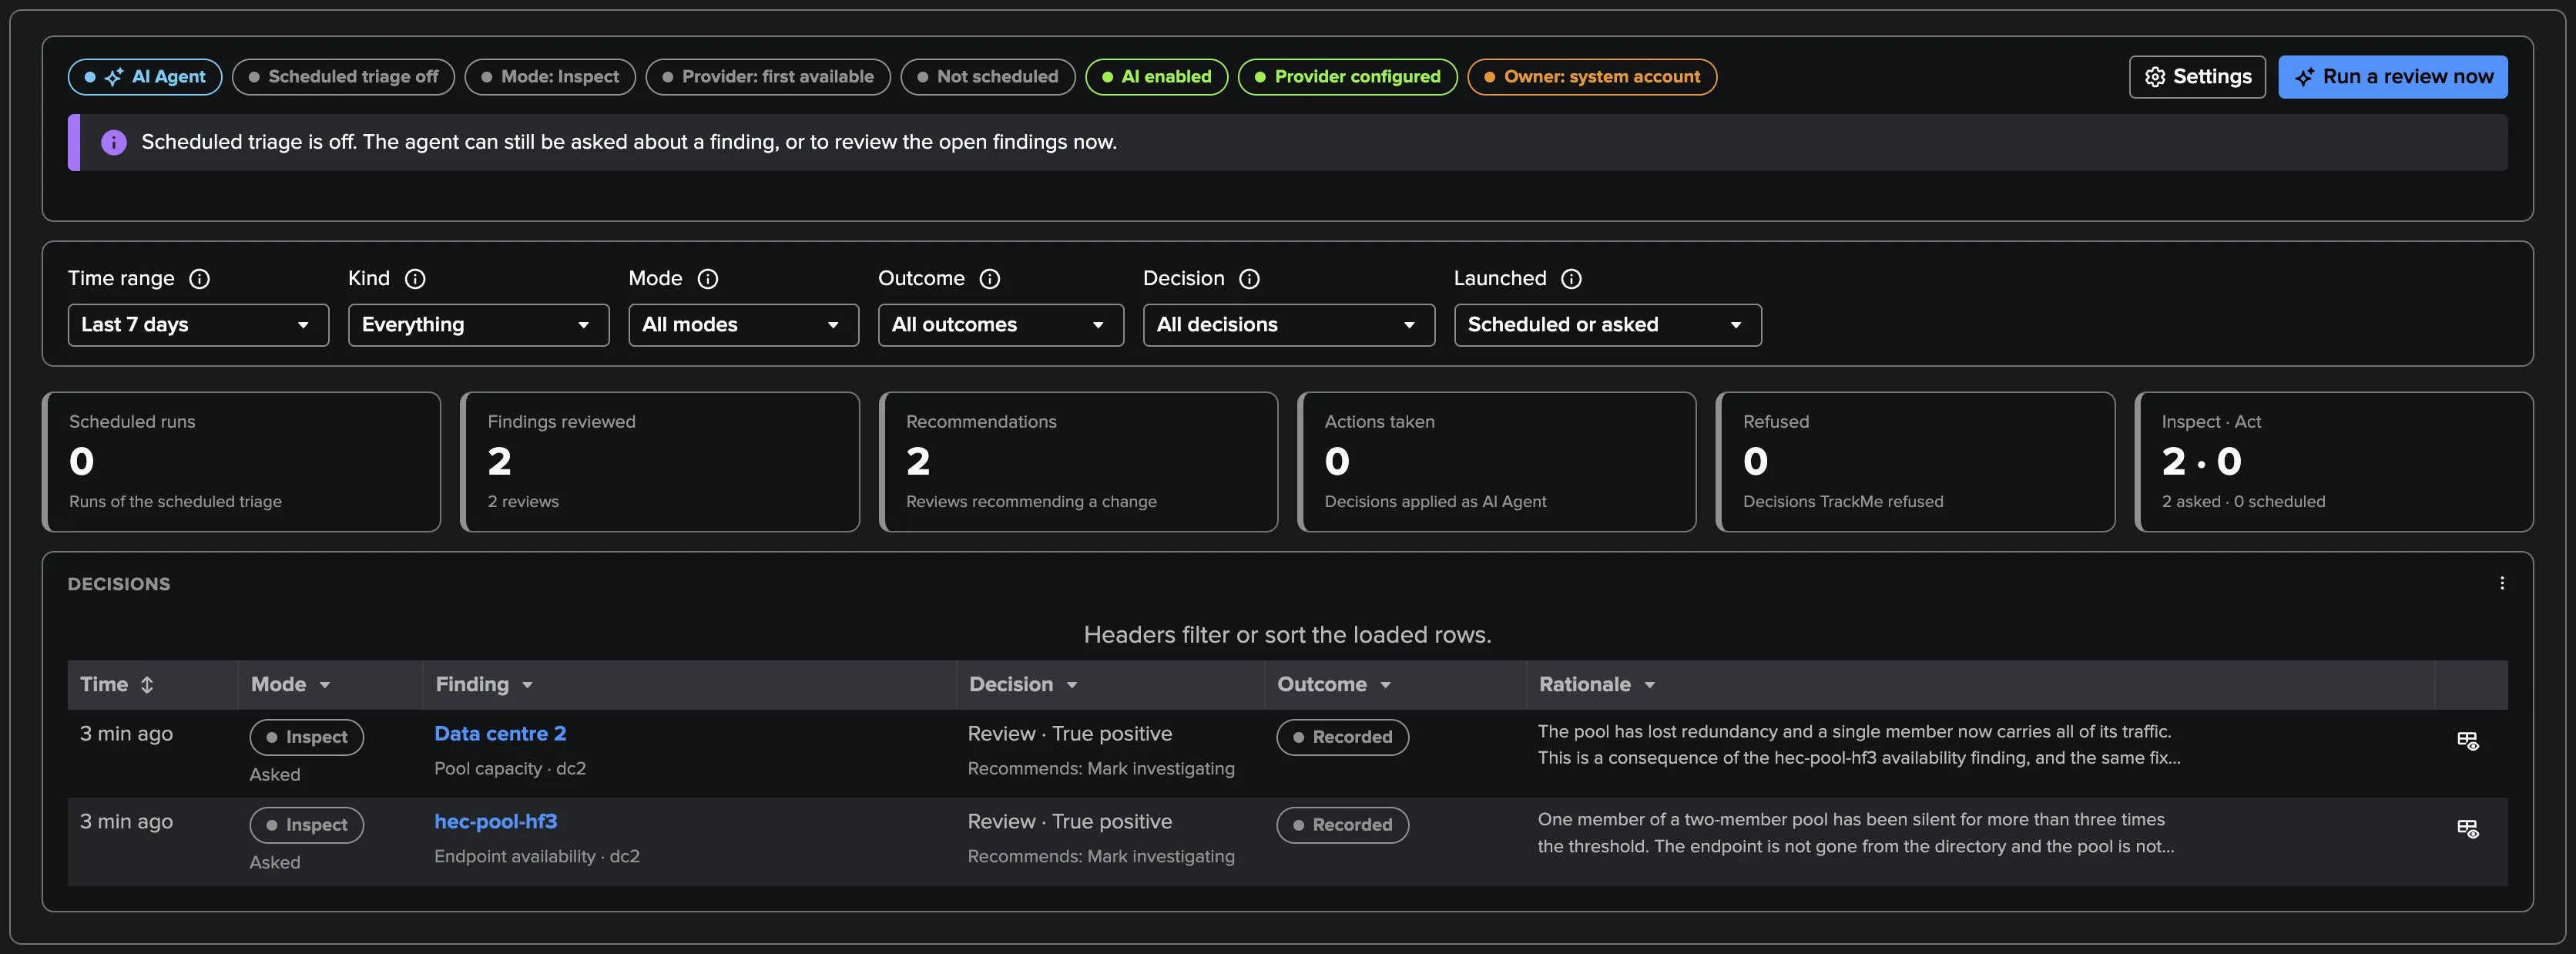Screen dimensions: 2576x954
Task: Click the Findings reviewed card
Action: tap(660, 462)
